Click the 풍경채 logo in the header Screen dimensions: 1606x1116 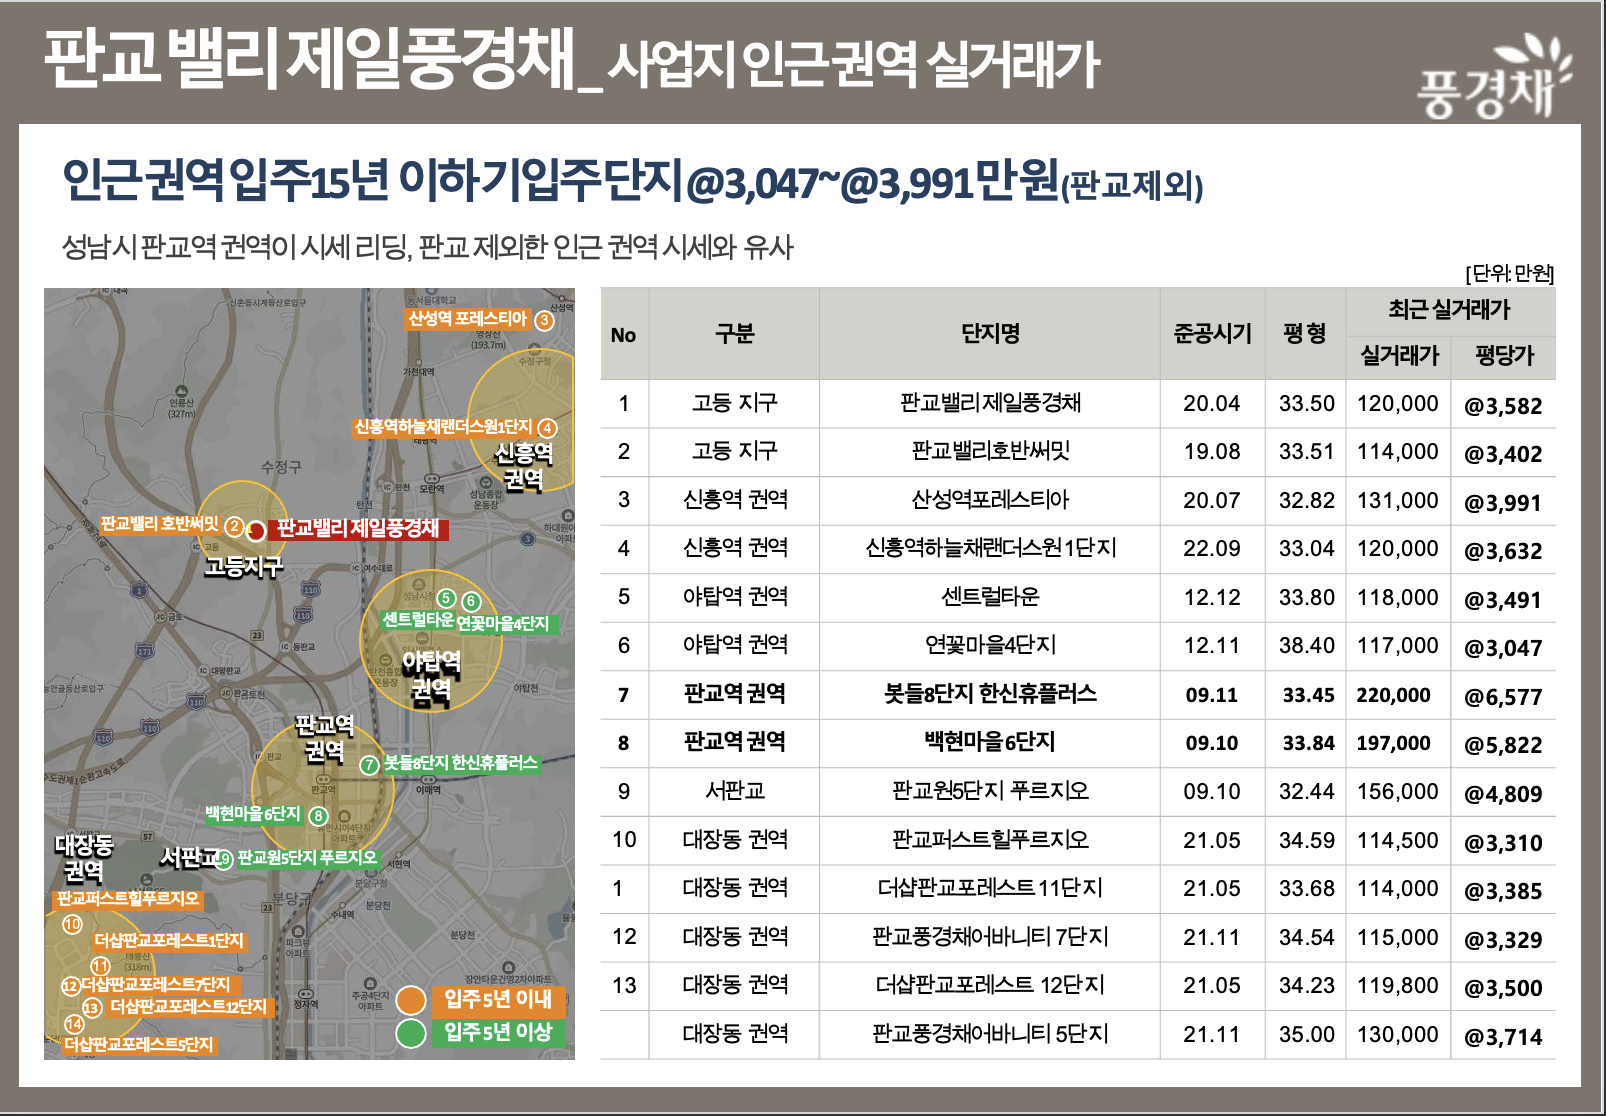(1494, 78)
